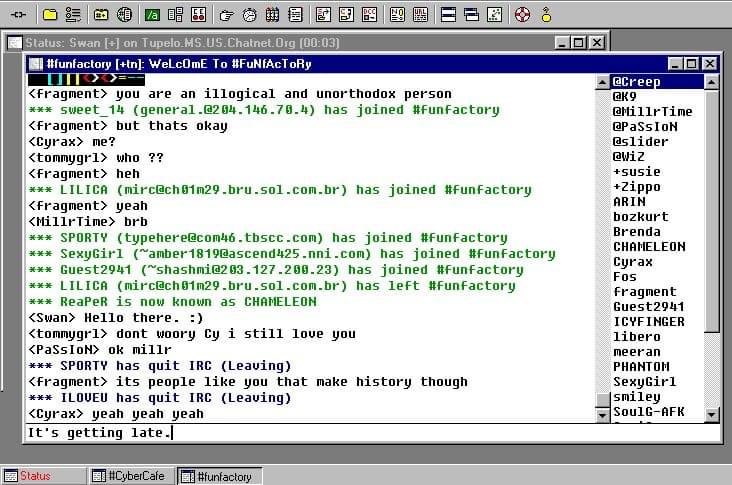Select meeran in the nick list
The height and width of the screenshot is (485, 732).
click(657, 351)
